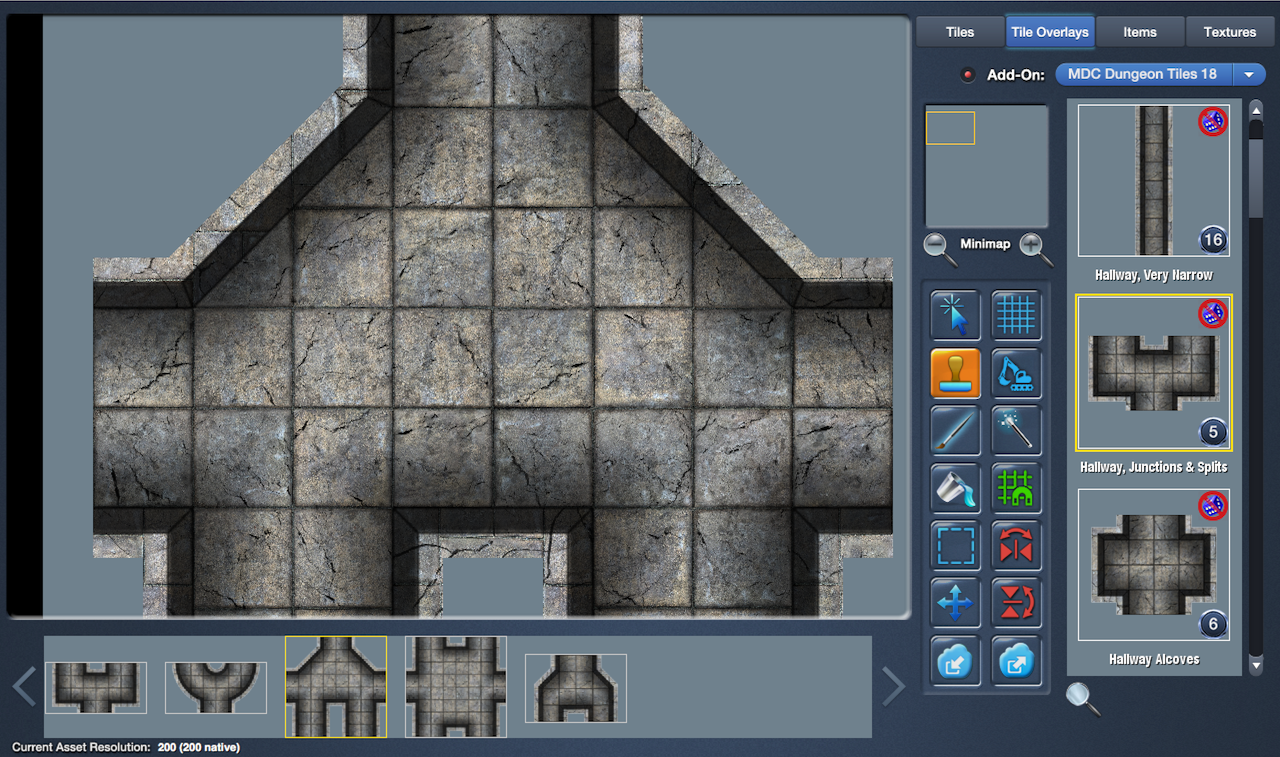This screenshot has width=1280, height=757.
Task: Click the 16 count badge on Very Narrow
Action: click(x=1213, y=240)
